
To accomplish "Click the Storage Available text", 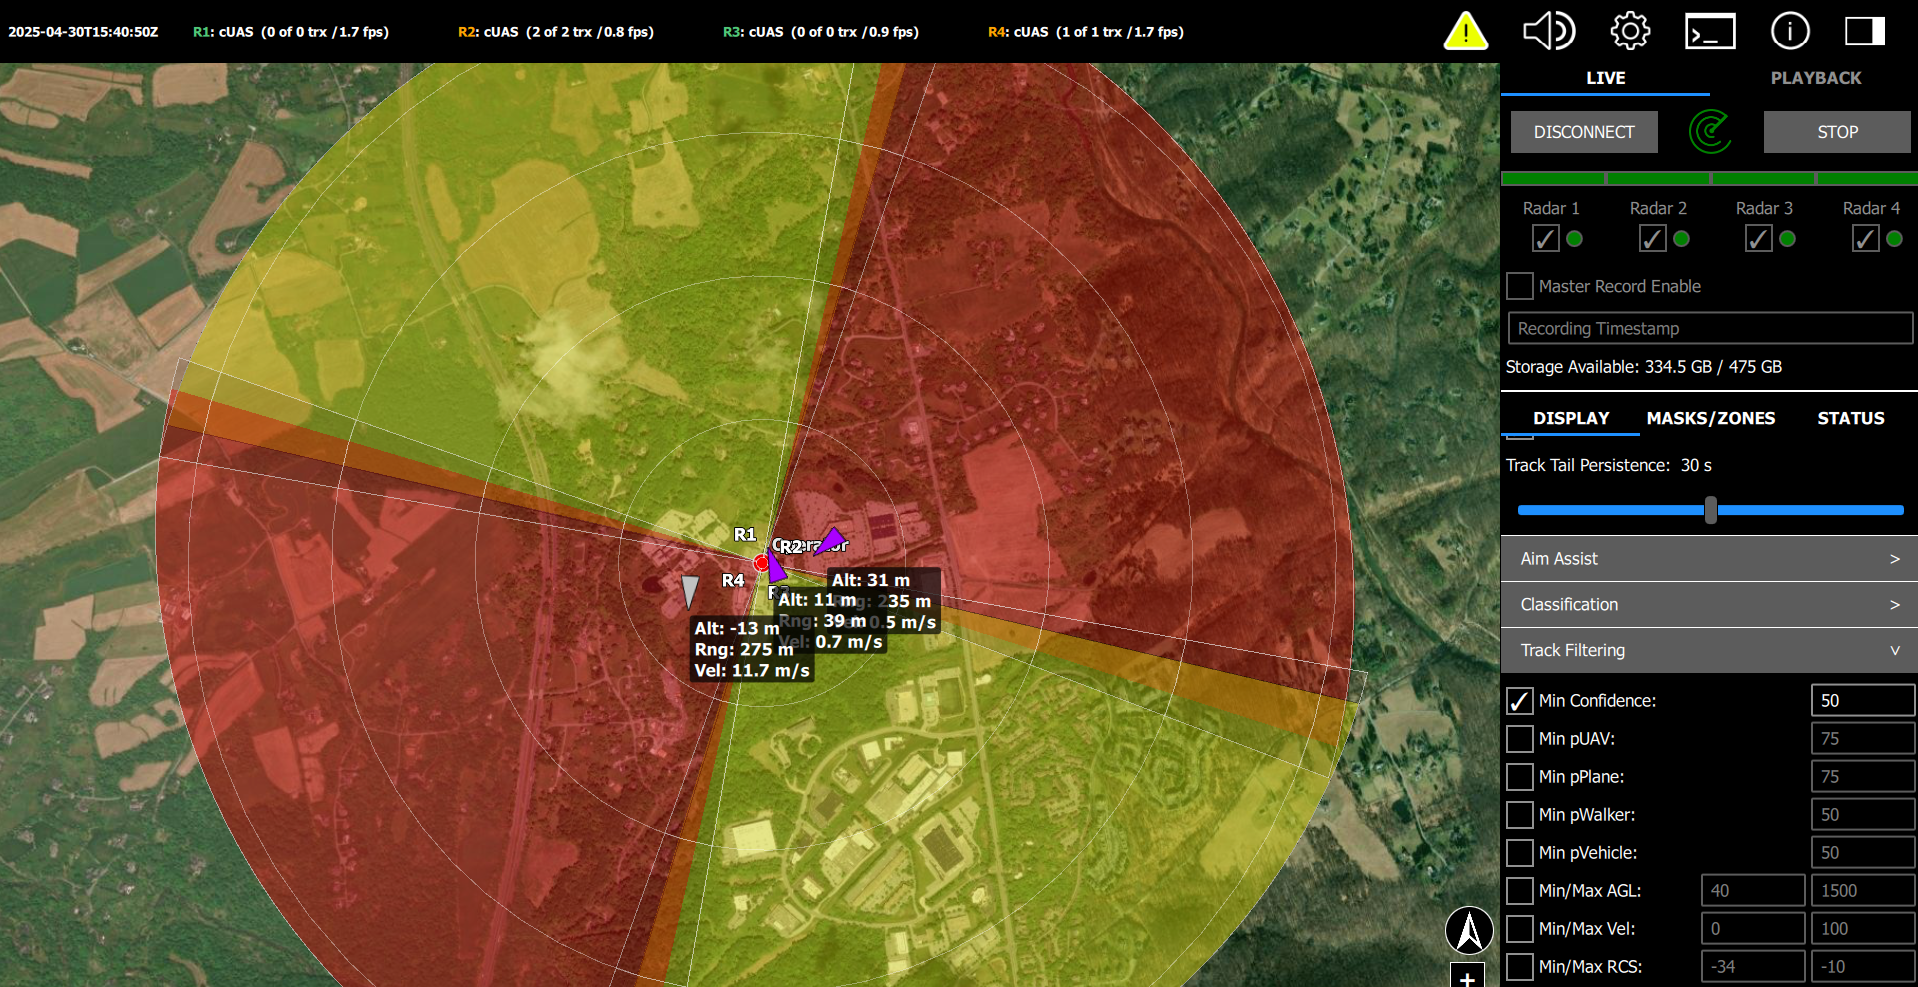I will coord(1644,367).
